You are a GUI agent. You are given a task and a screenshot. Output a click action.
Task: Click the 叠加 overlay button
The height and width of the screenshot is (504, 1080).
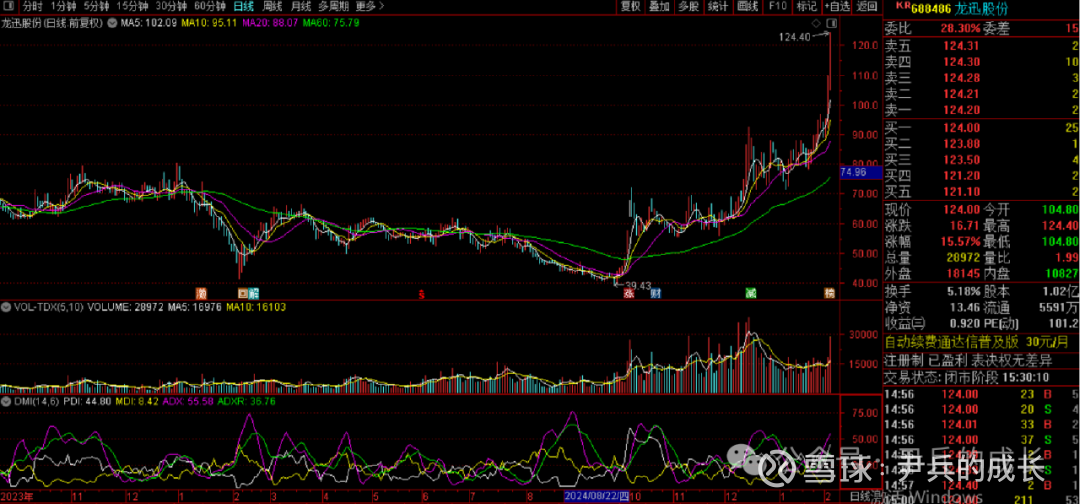click(x=659, y=7)
